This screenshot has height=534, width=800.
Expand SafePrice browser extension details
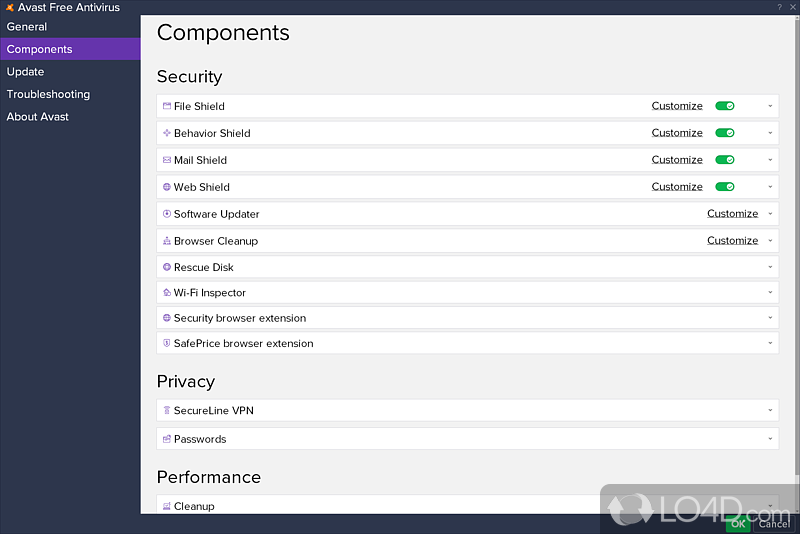[770, 344]
